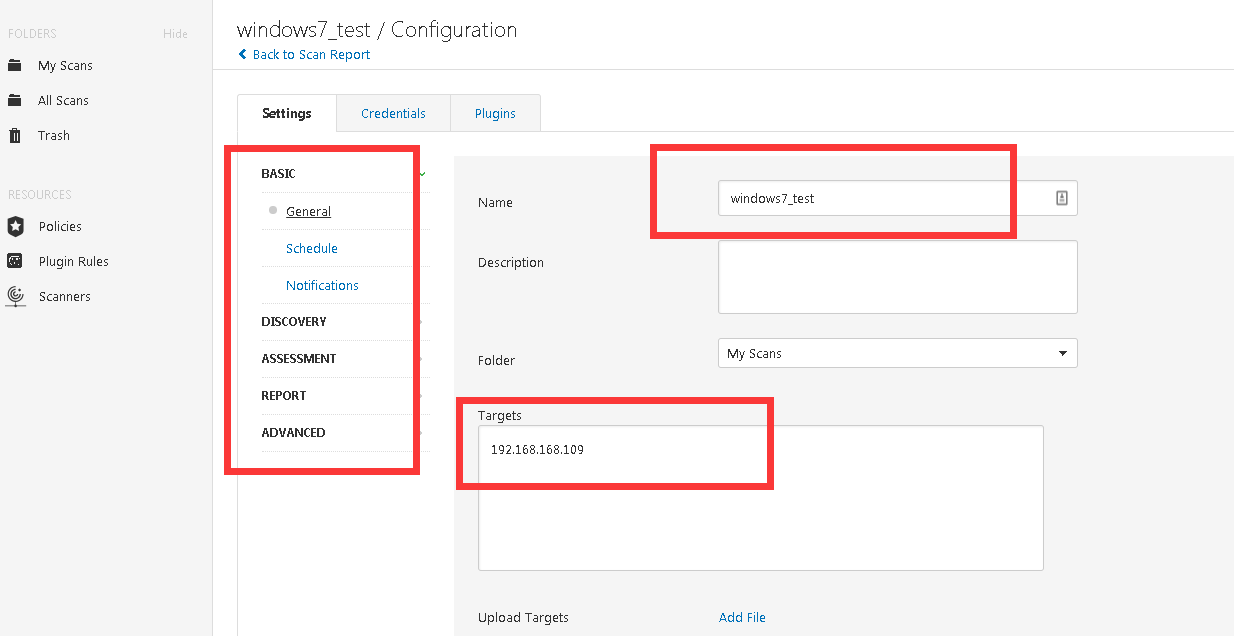1234x636 pixels.
Task: Click the Policies star badge icon
Action: 15,227
